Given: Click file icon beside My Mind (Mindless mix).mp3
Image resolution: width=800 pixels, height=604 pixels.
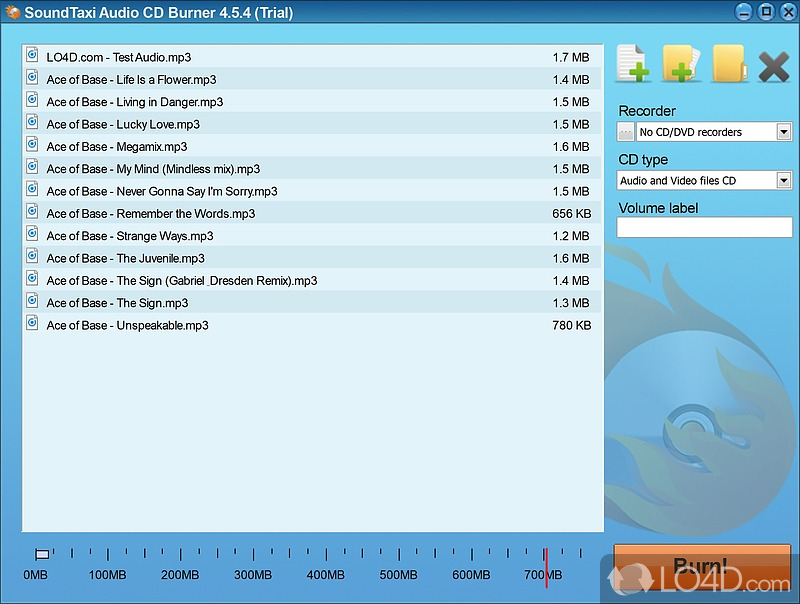Looking at the screenshot, I should pyautogui.click(x=32, y=166).
